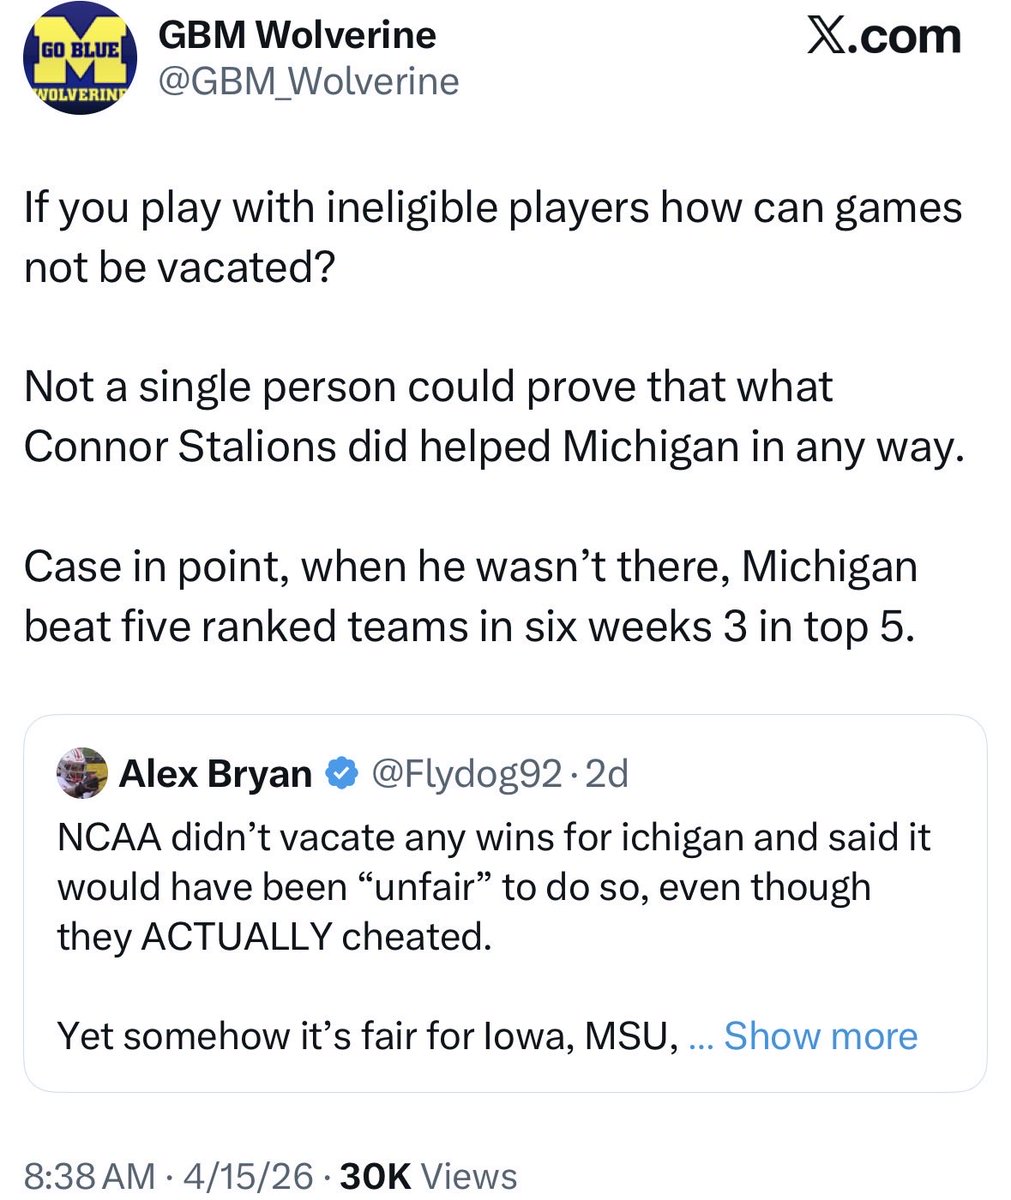Open the quoted text starting NCAA didn't vacate
This screenshot has height=1200, width=1011.
tap(493, 886)
